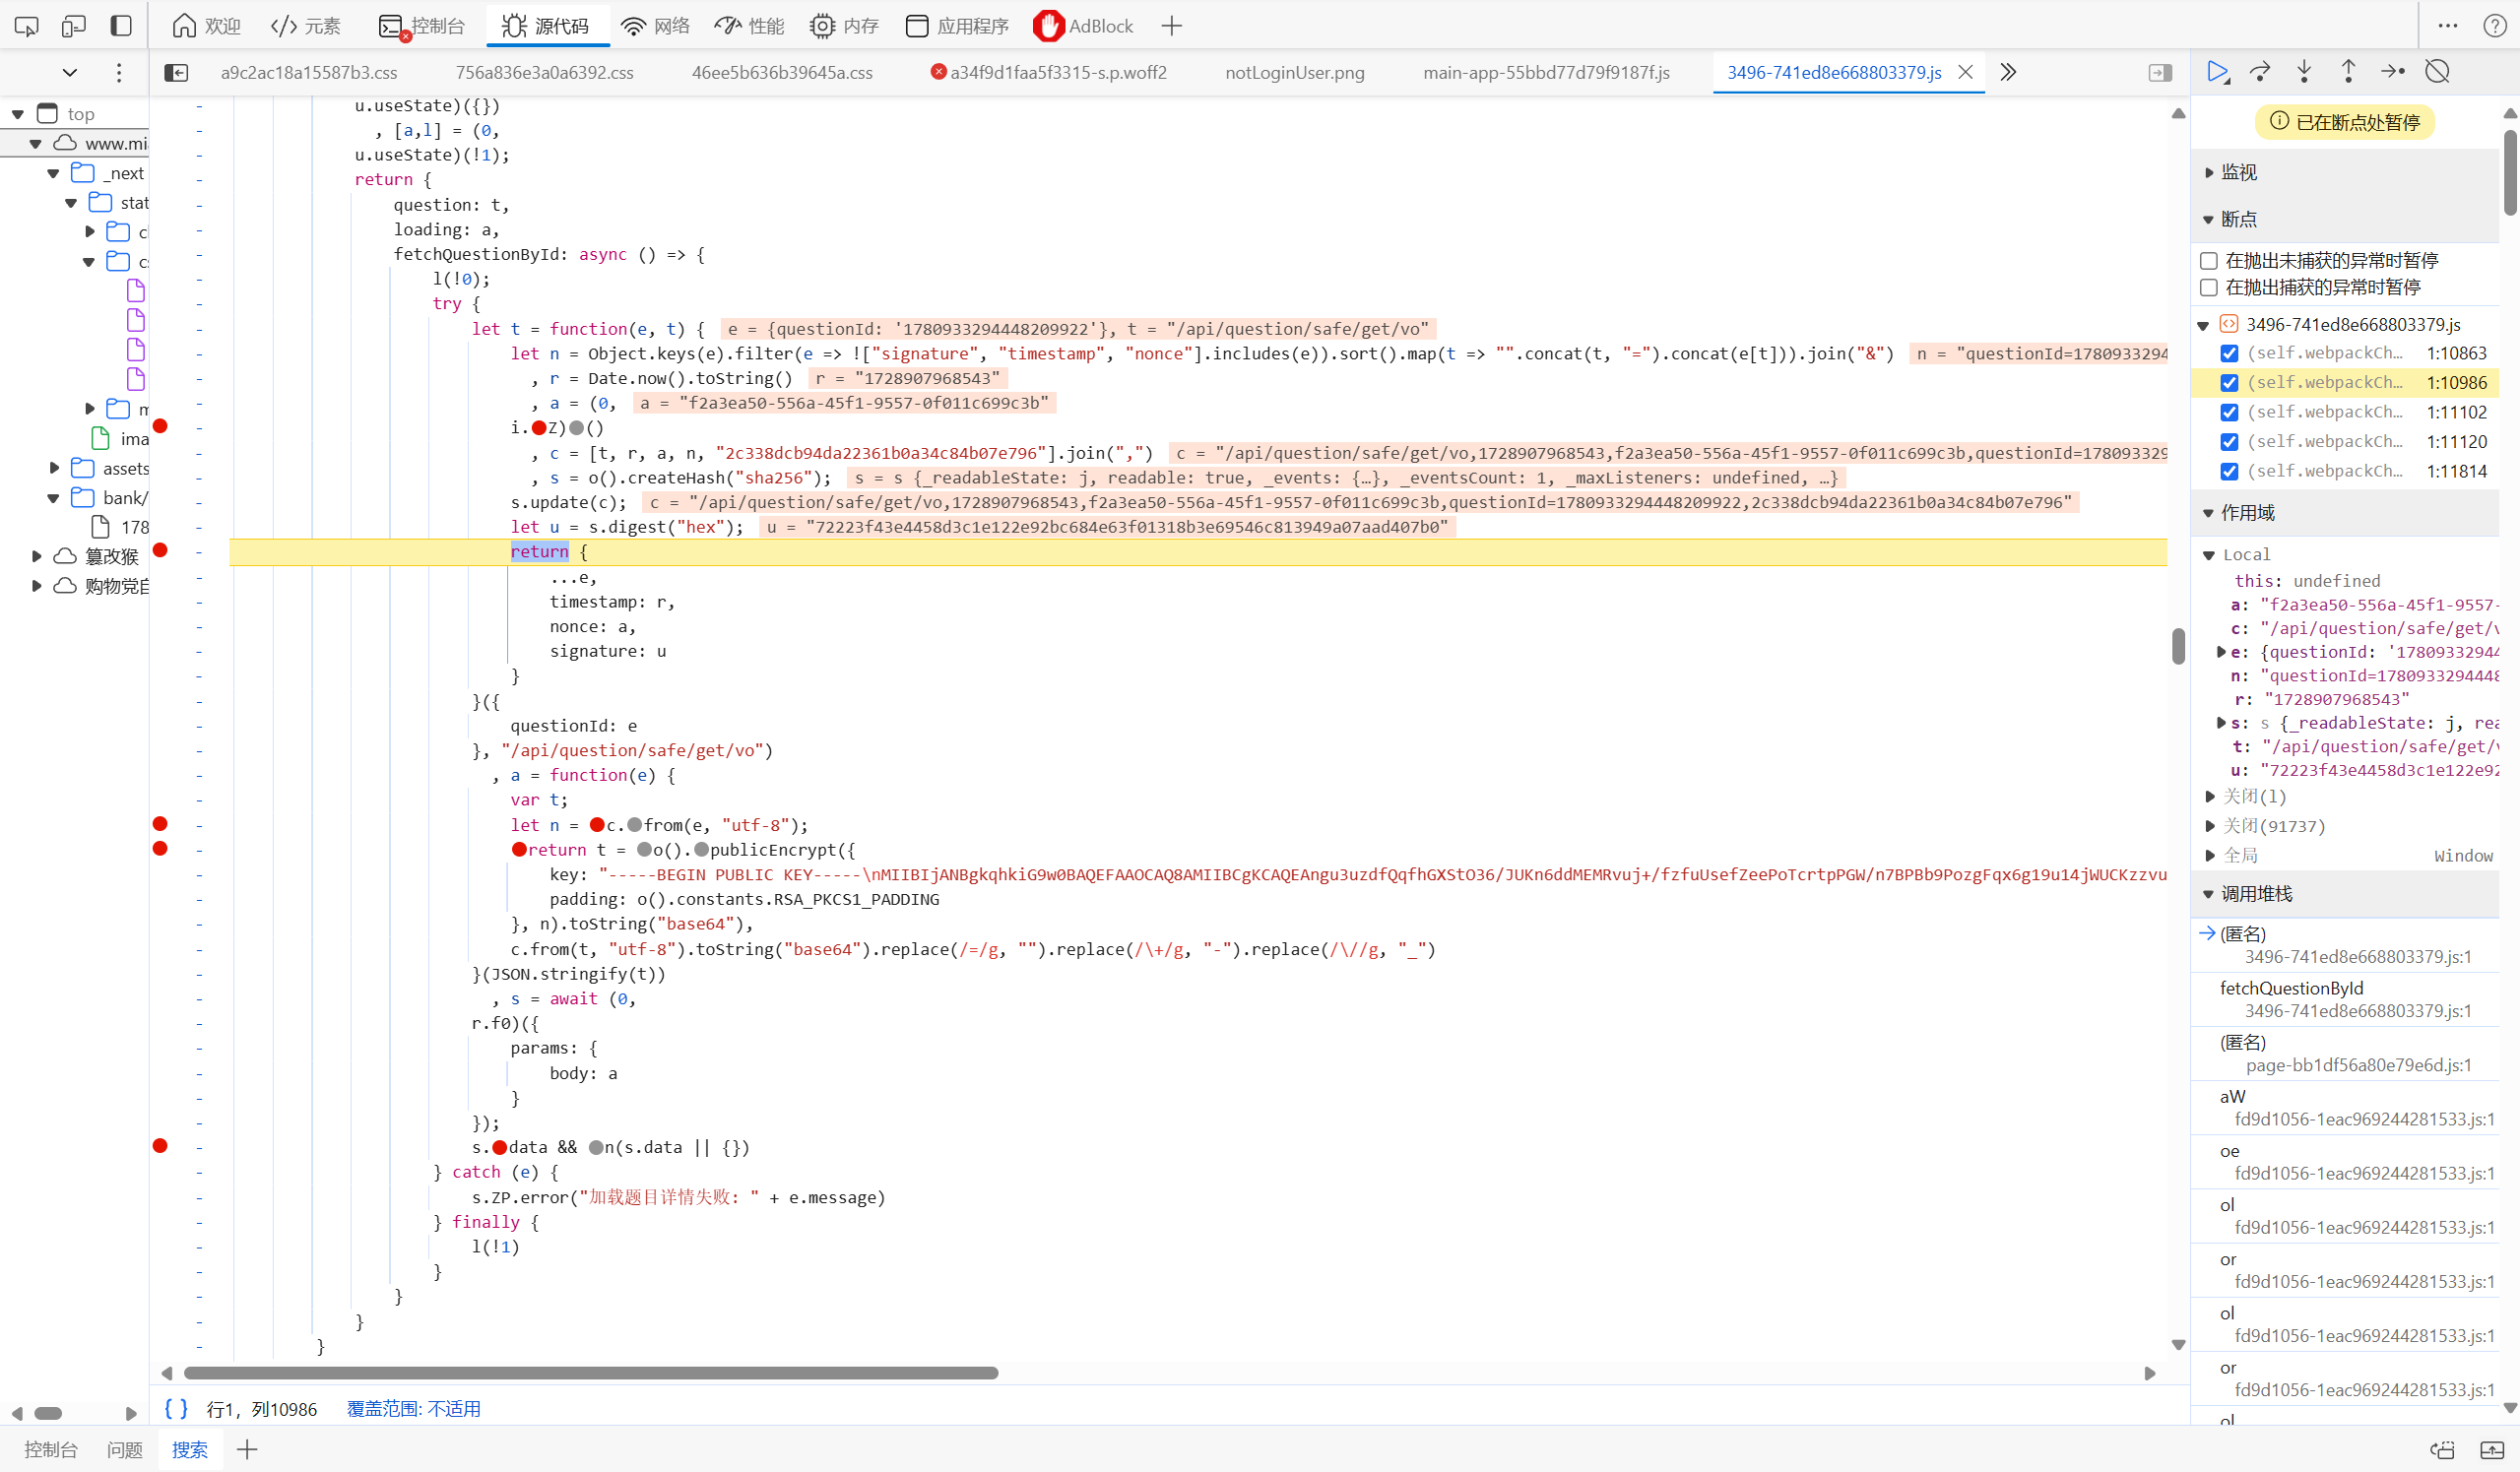
Task: Click the step out arrow icon
Action: (x=2348, y=72)
